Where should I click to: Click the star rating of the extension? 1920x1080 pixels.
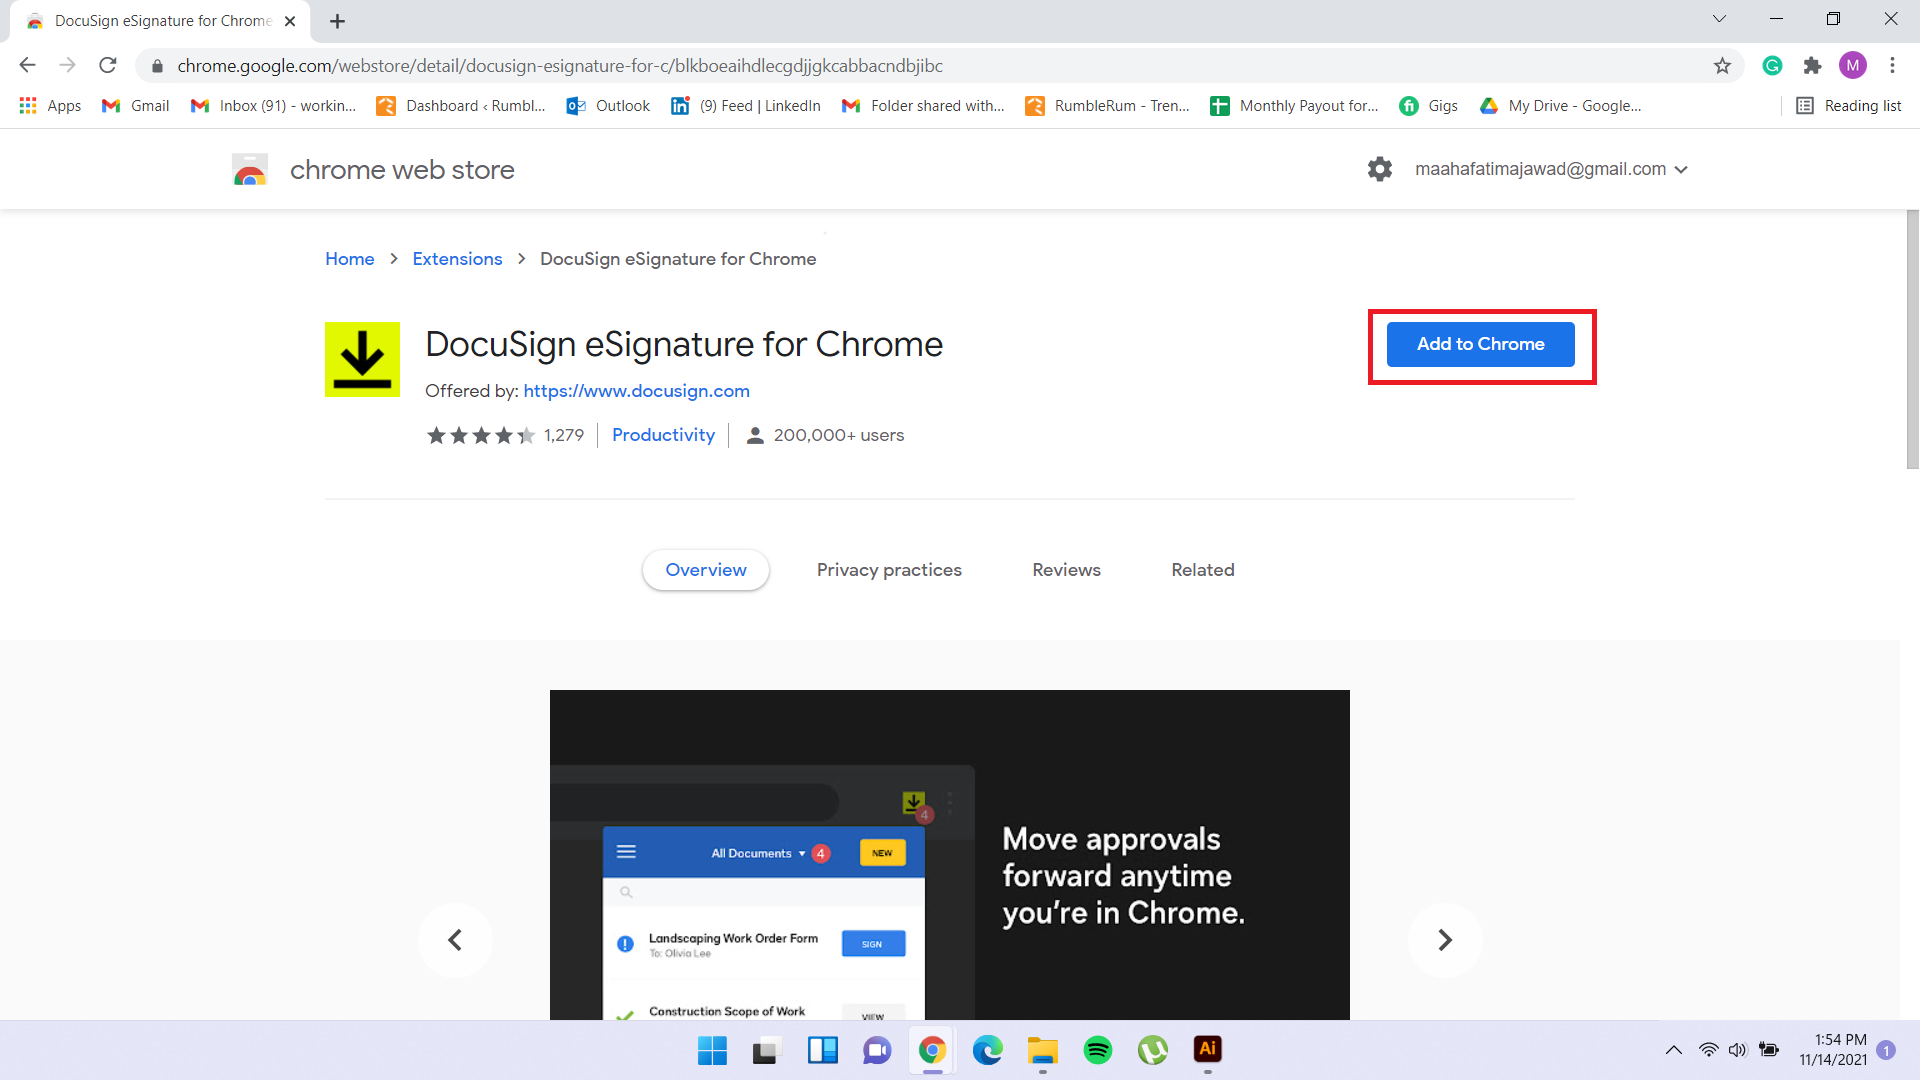coord(481,435)
